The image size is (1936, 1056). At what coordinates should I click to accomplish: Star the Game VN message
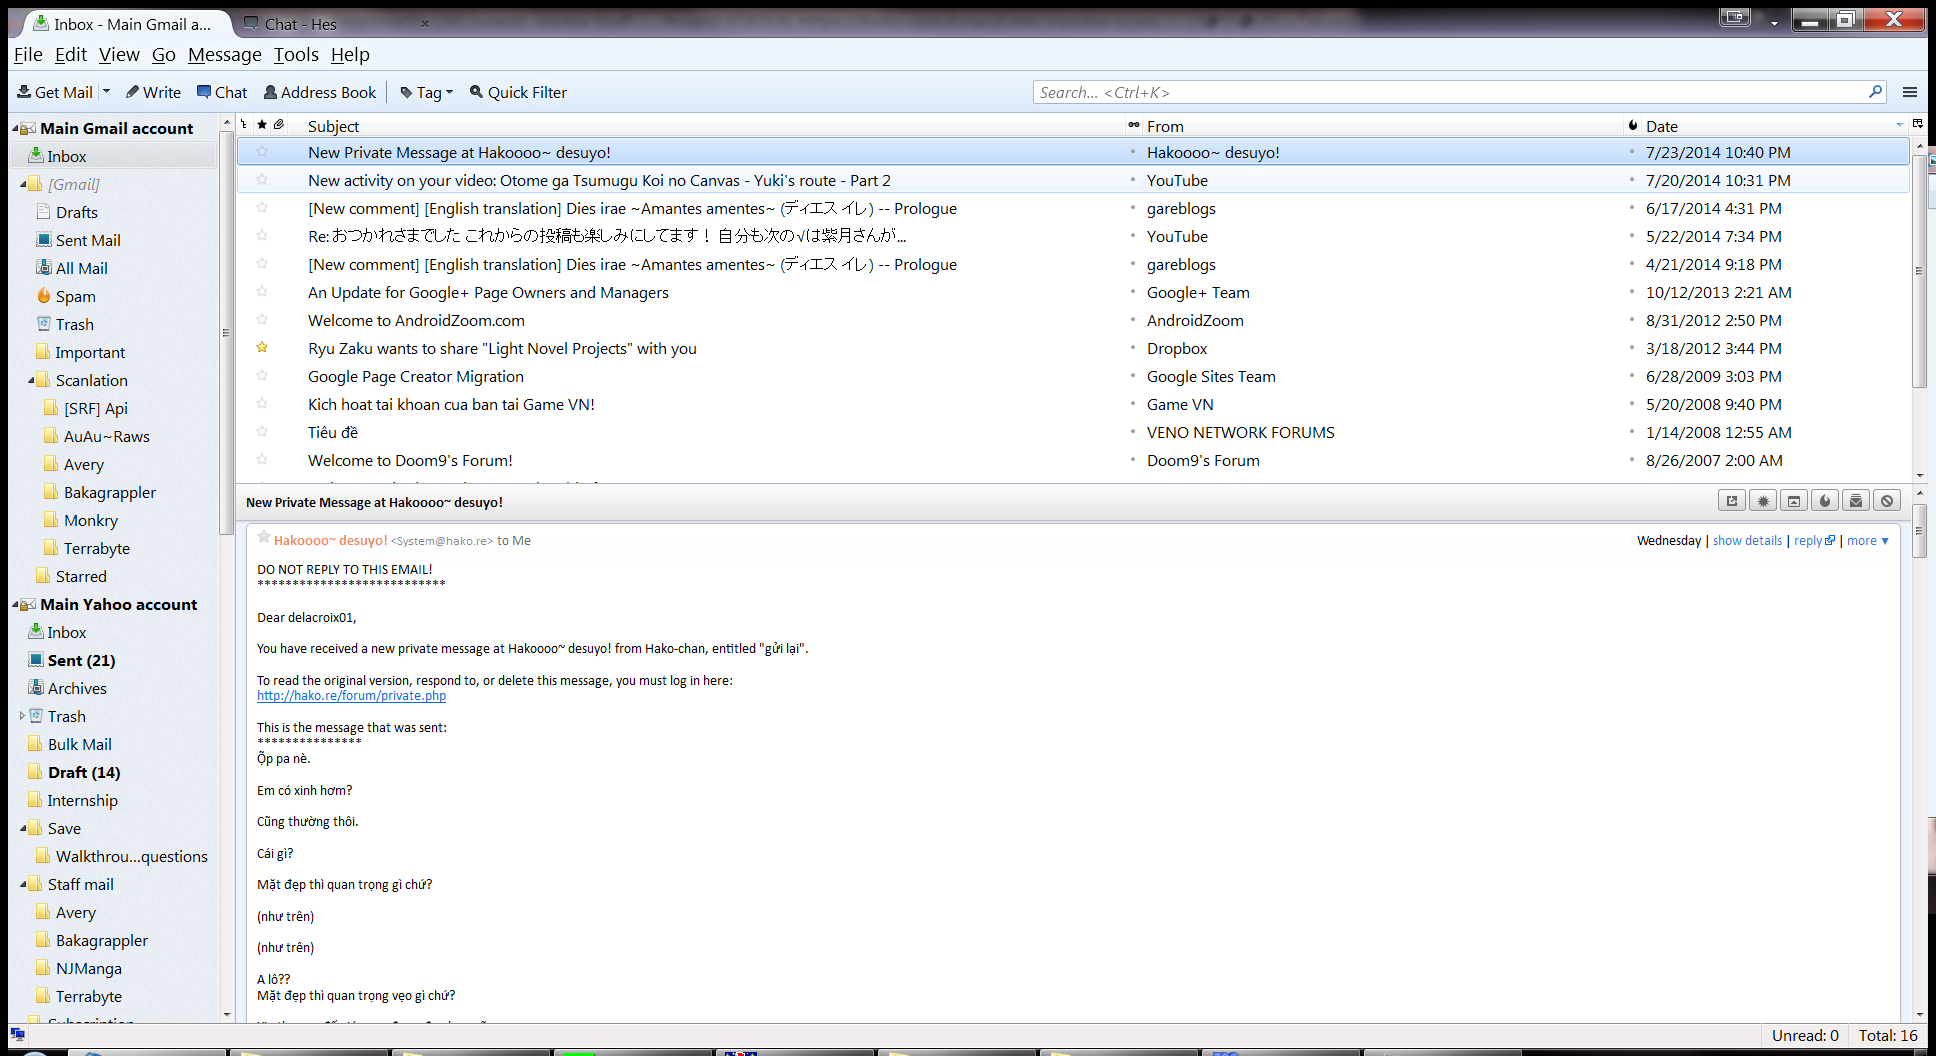click(262, 404)
